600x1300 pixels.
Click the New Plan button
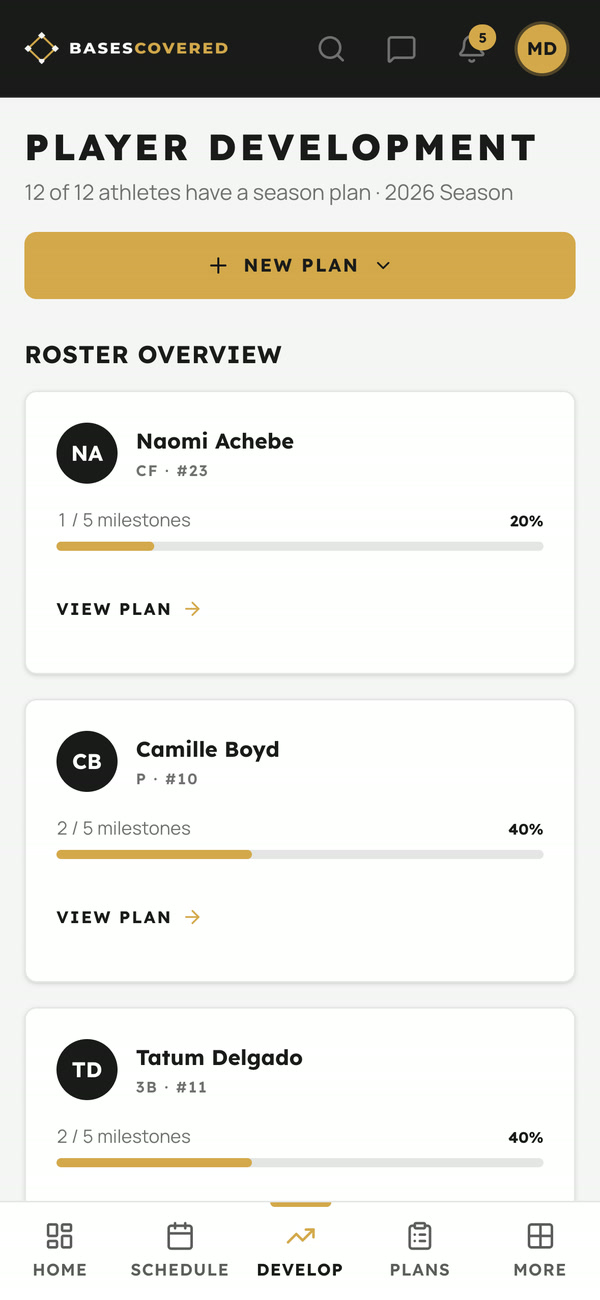(x=300, y=265)
